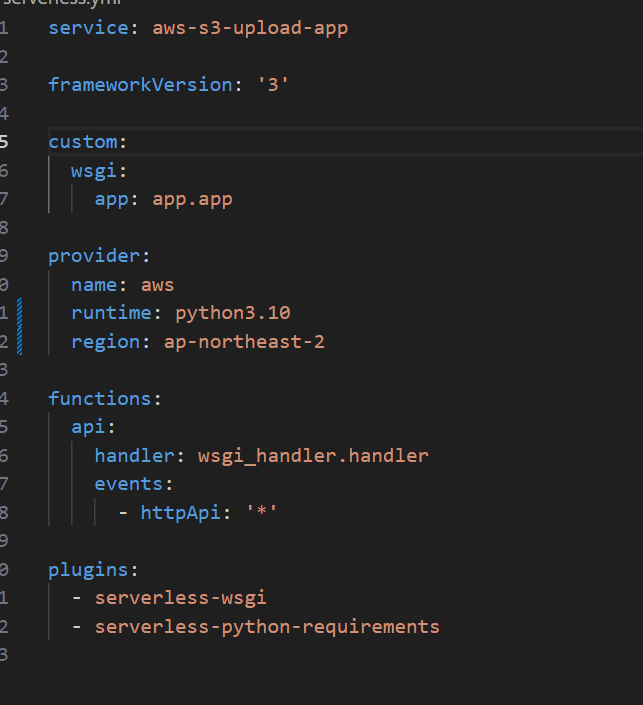Click the plugins: key
The image size is (643, 705).
tap(94, 570)
